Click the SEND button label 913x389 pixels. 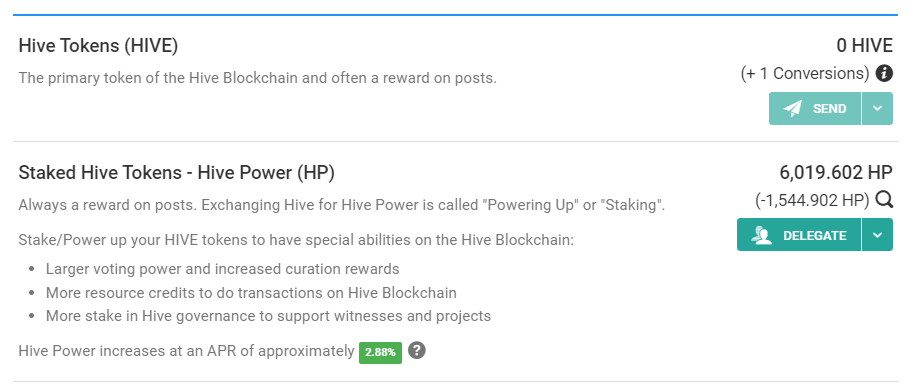pos(830,109)
